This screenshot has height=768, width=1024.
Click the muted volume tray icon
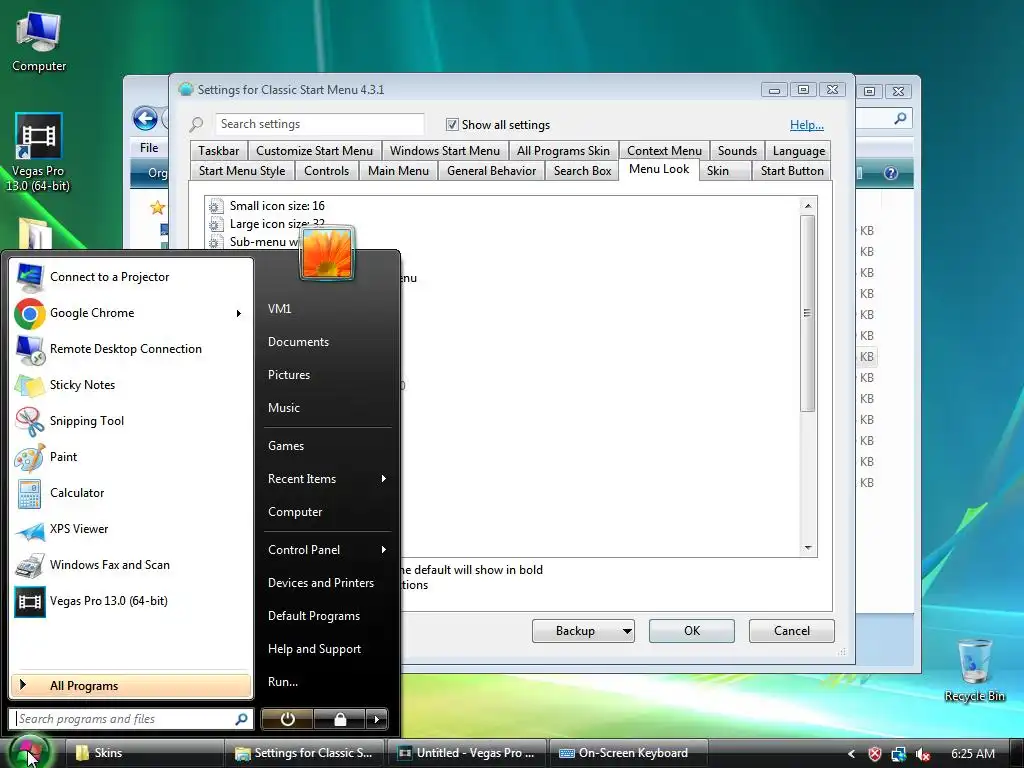tap(923, 754)
